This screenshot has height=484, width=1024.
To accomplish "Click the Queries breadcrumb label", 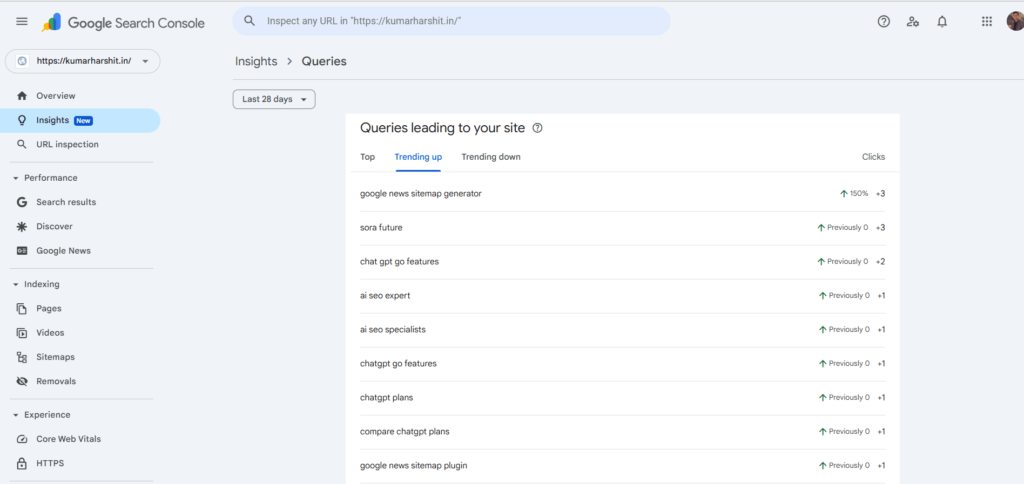I will pos(324,61).
